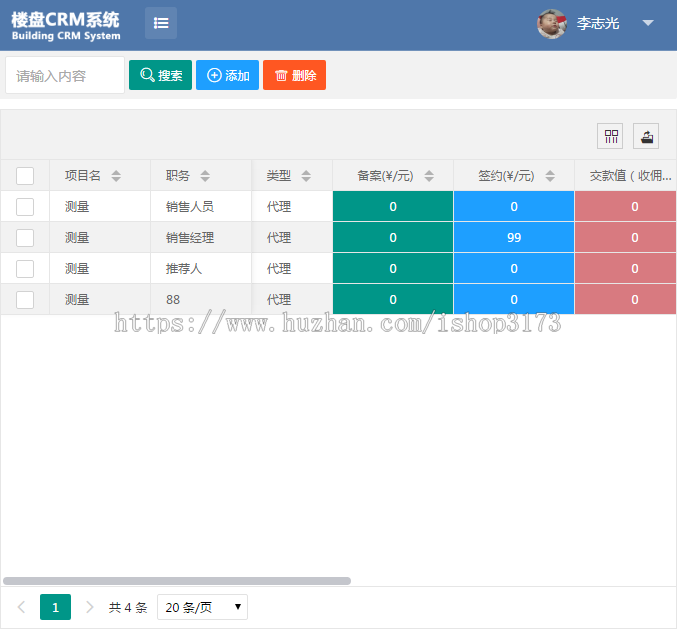Open the 20 条/页 page size dropdown
Screen dimensions: 677x640
coord(202,607)
